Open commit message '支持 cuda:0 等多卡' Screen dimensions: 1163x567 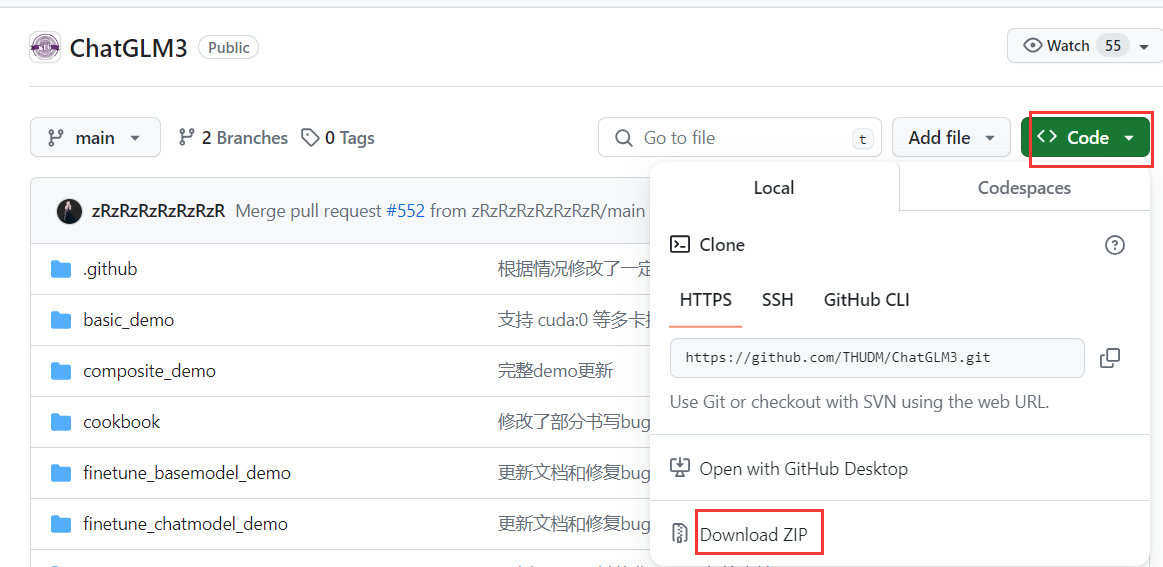(574, 320)
